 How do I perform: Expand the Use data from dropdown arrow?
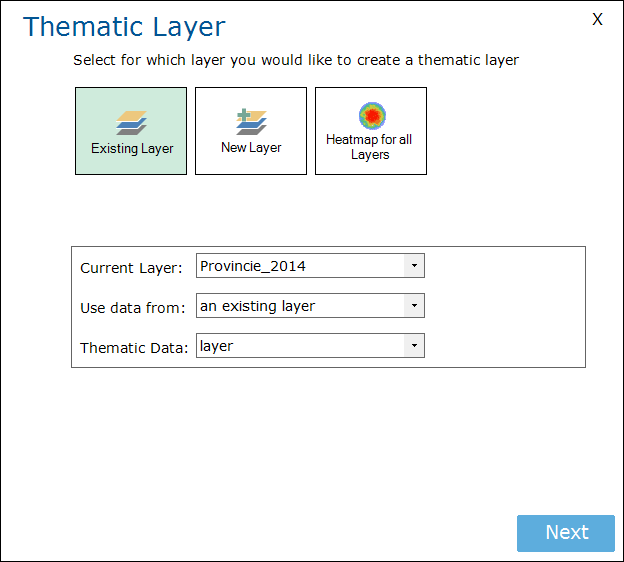pyautogui.click(x=414, y=306)
